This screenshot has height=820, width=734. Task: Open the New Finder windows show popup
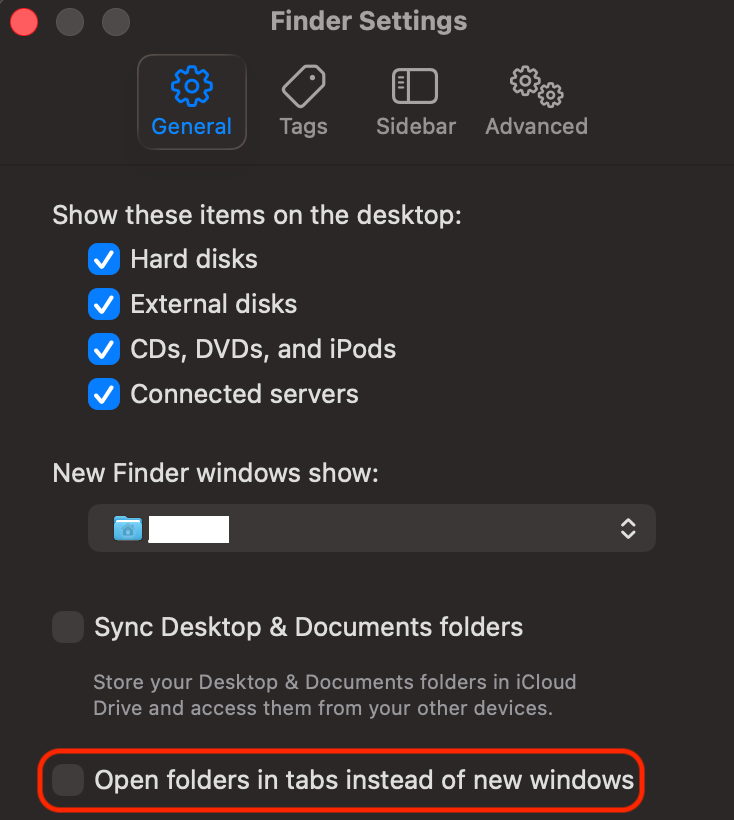[372, 528]
